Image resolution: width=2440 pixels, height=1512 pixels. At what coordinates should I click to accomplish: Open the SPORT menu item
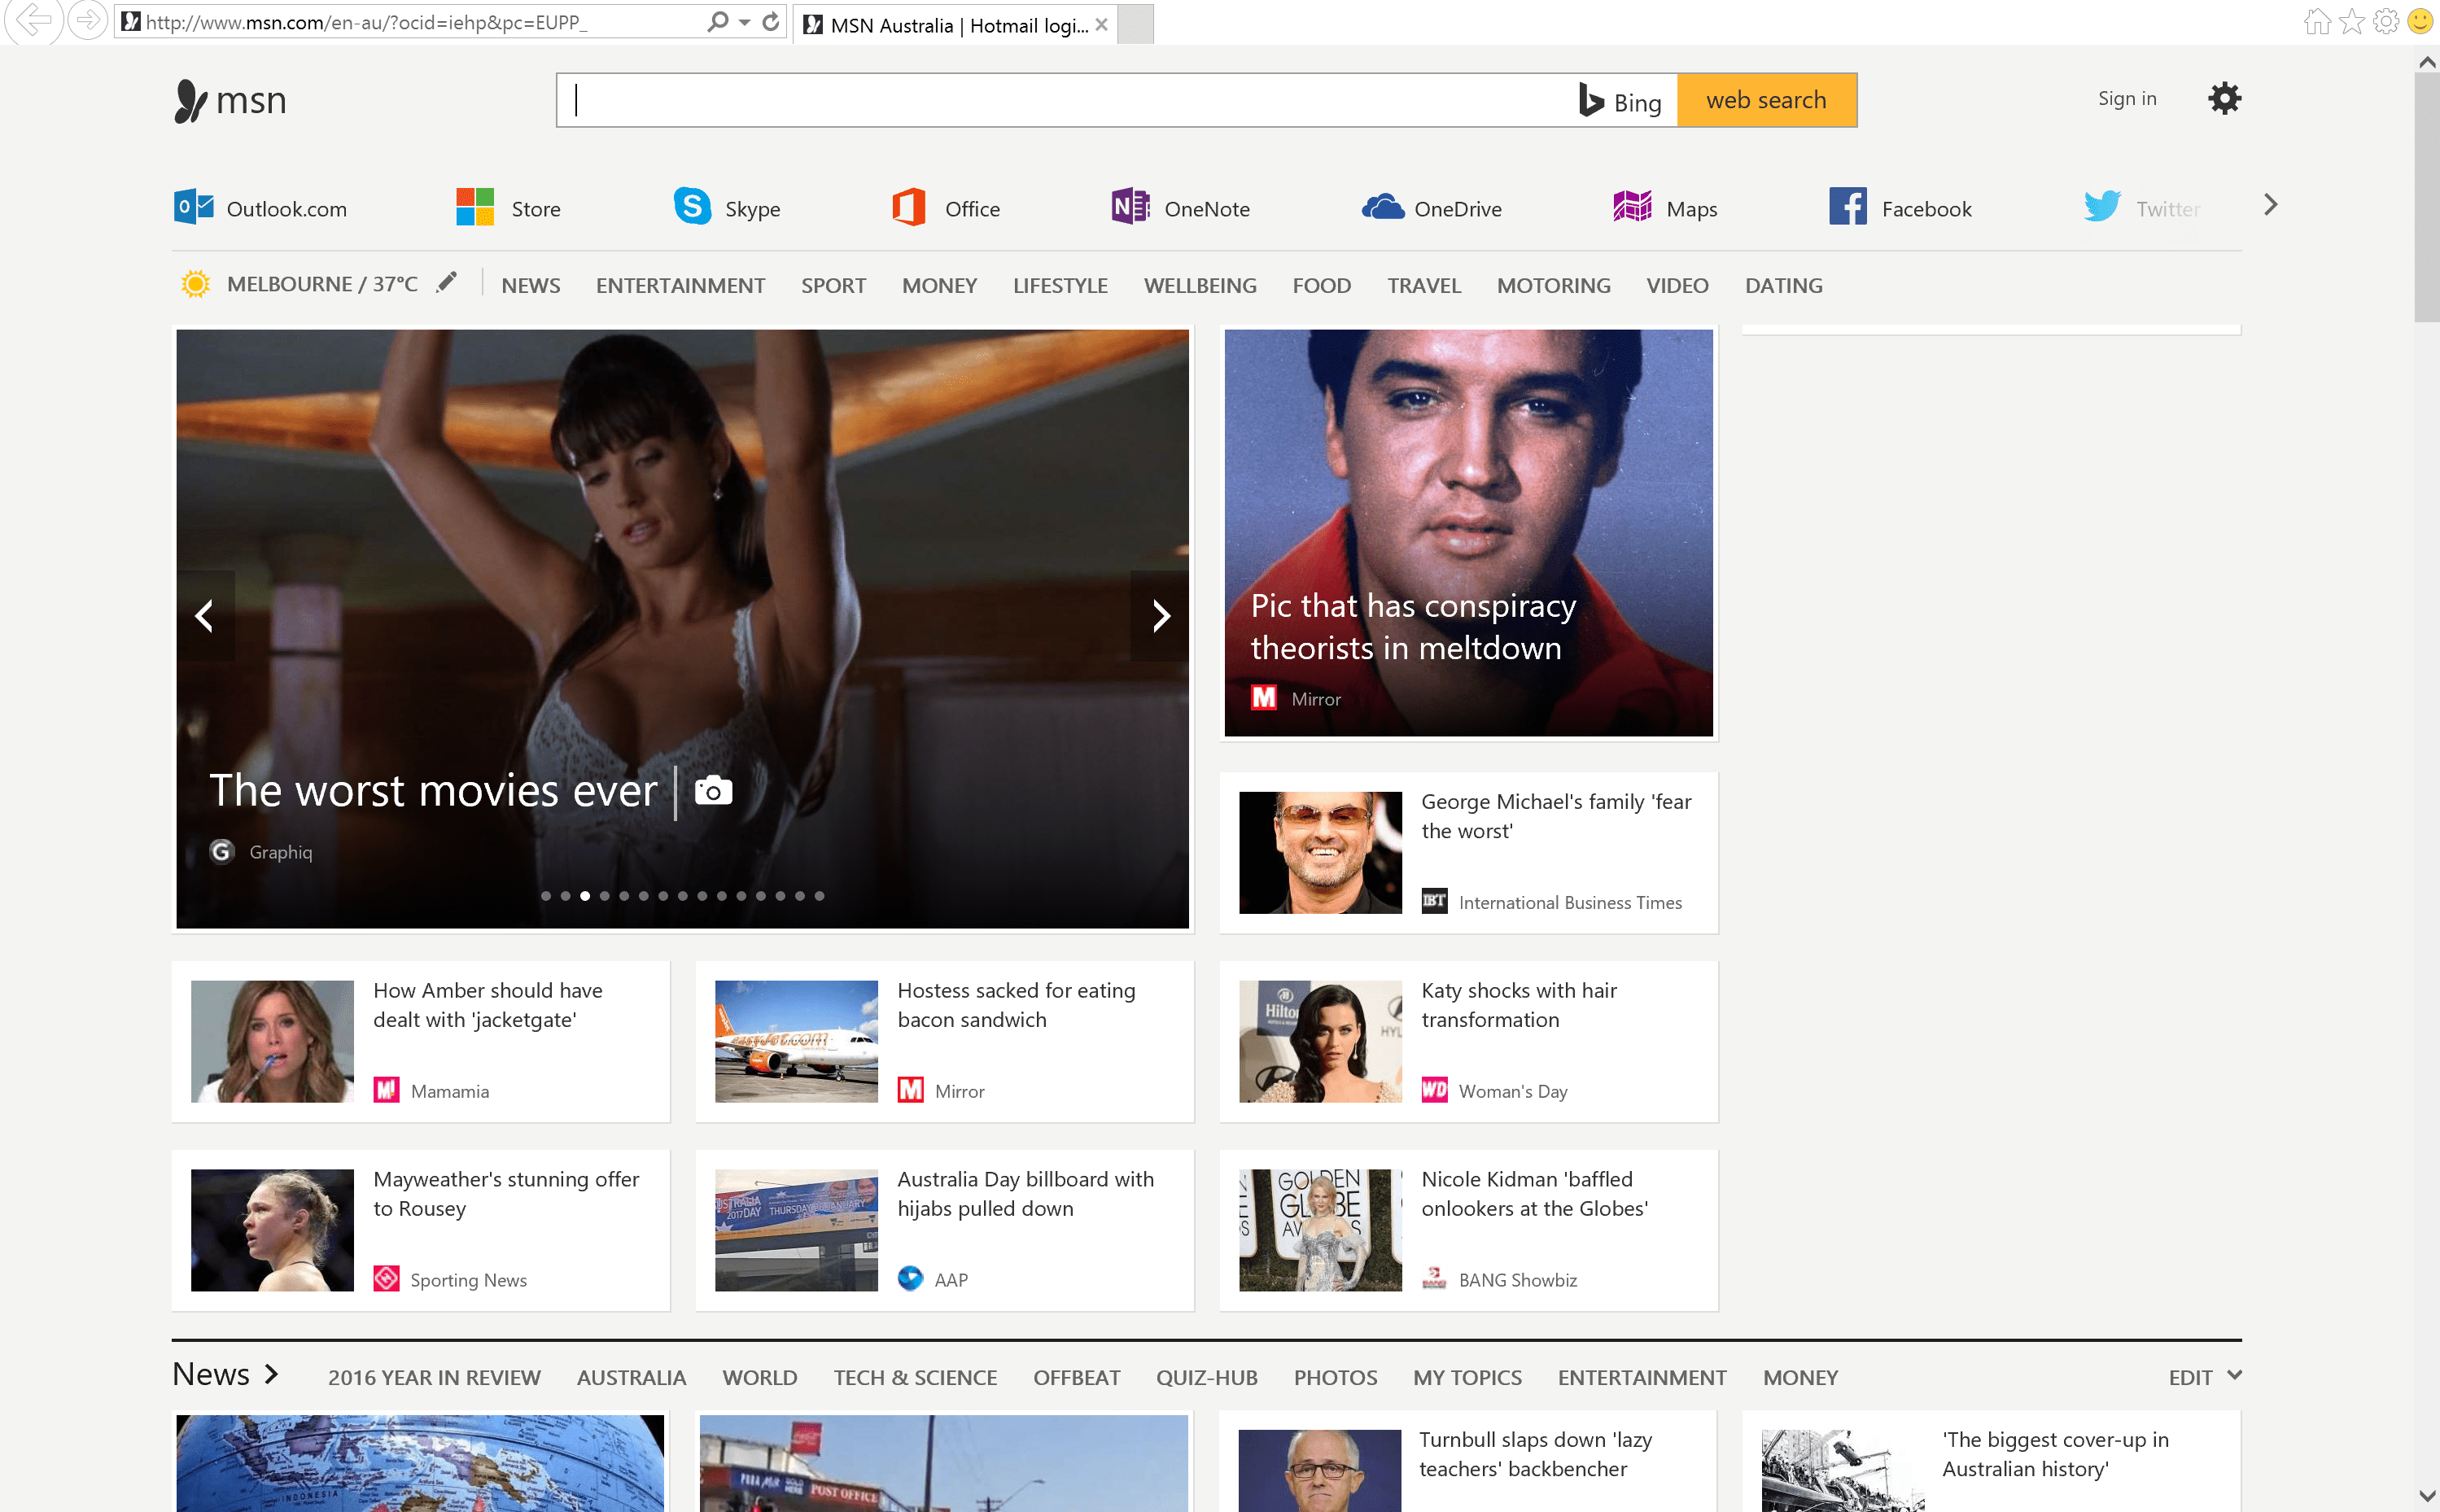(833, 286)
